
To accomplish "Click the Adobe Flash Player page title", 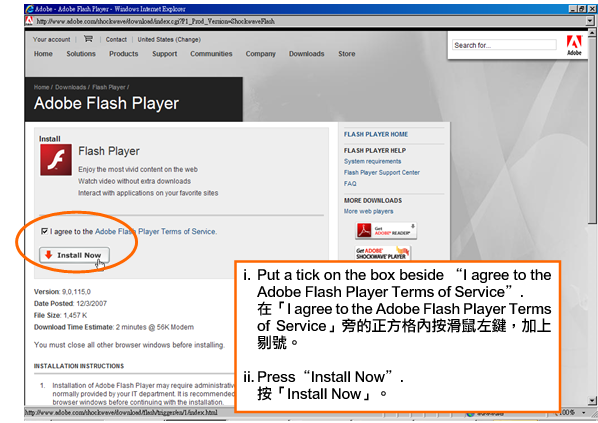I will pos(106,103).
